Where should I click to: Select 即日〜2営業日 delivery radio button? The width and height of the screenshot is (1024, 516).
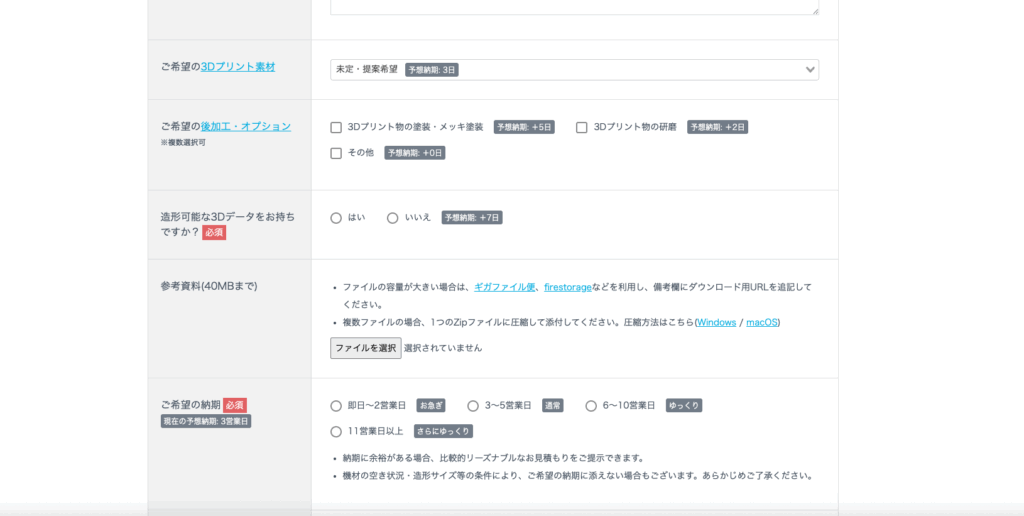[x=336, y=406]
